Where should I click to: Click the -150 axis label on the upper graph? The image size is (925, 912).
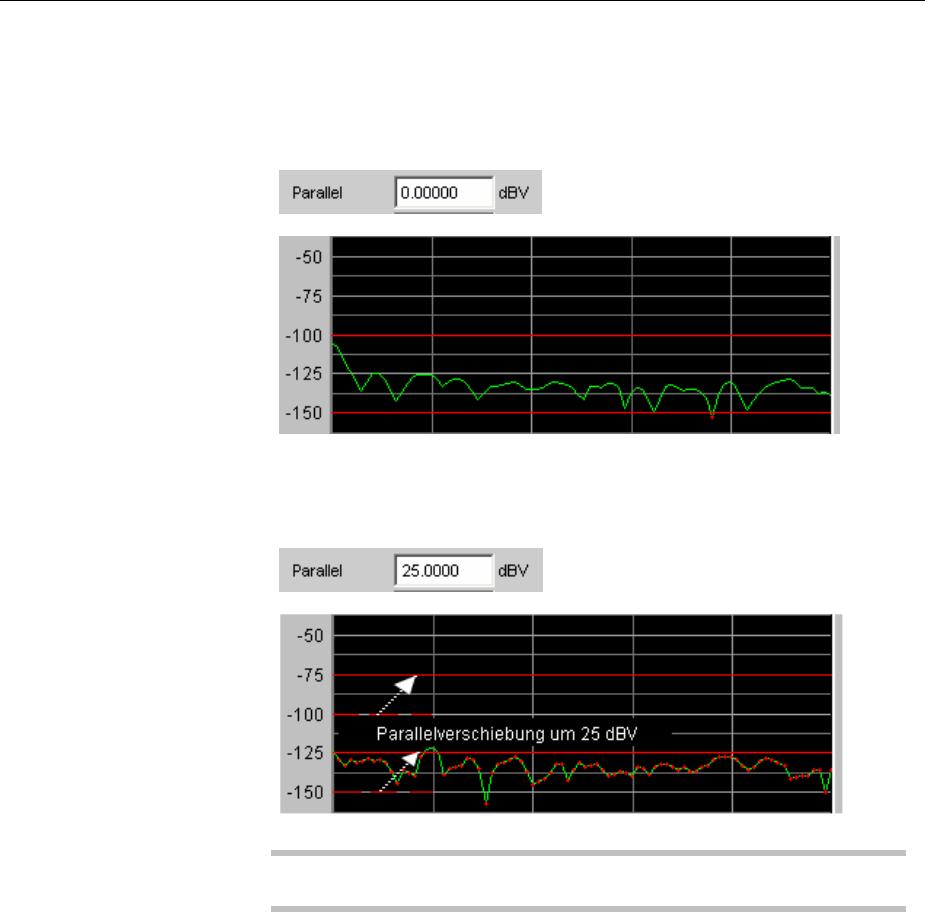click(304, 413)
